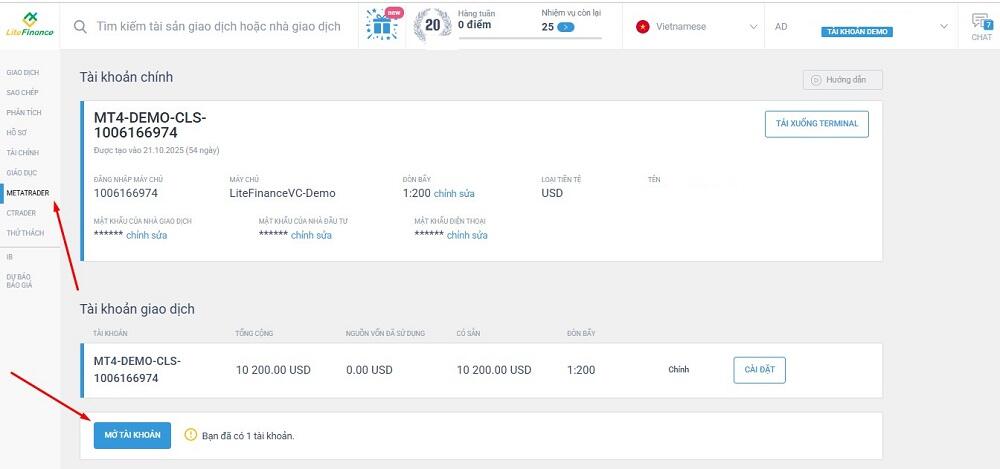Edit leverage via chỉnh sửa next to 1:200

453,193
